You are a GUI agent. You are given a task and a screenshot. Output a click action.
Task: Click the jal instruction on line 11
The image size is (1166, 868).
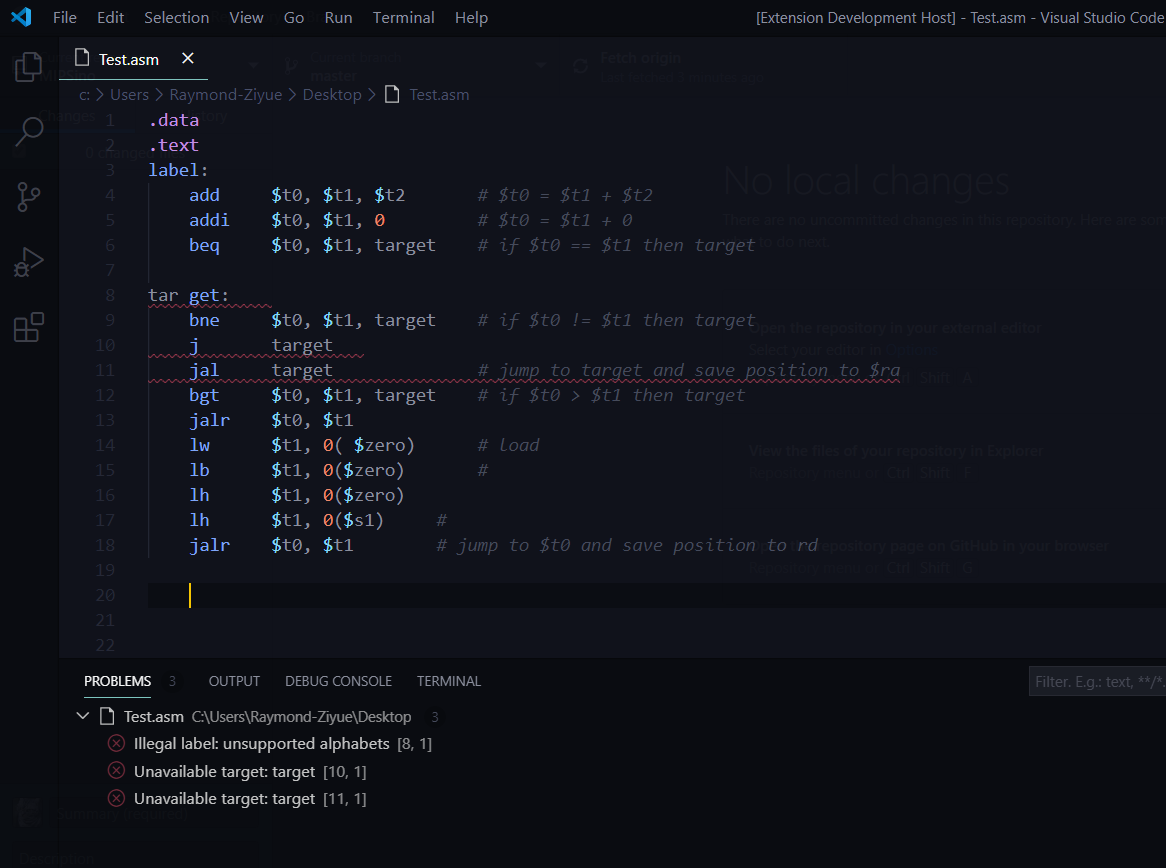coord(204,370)
